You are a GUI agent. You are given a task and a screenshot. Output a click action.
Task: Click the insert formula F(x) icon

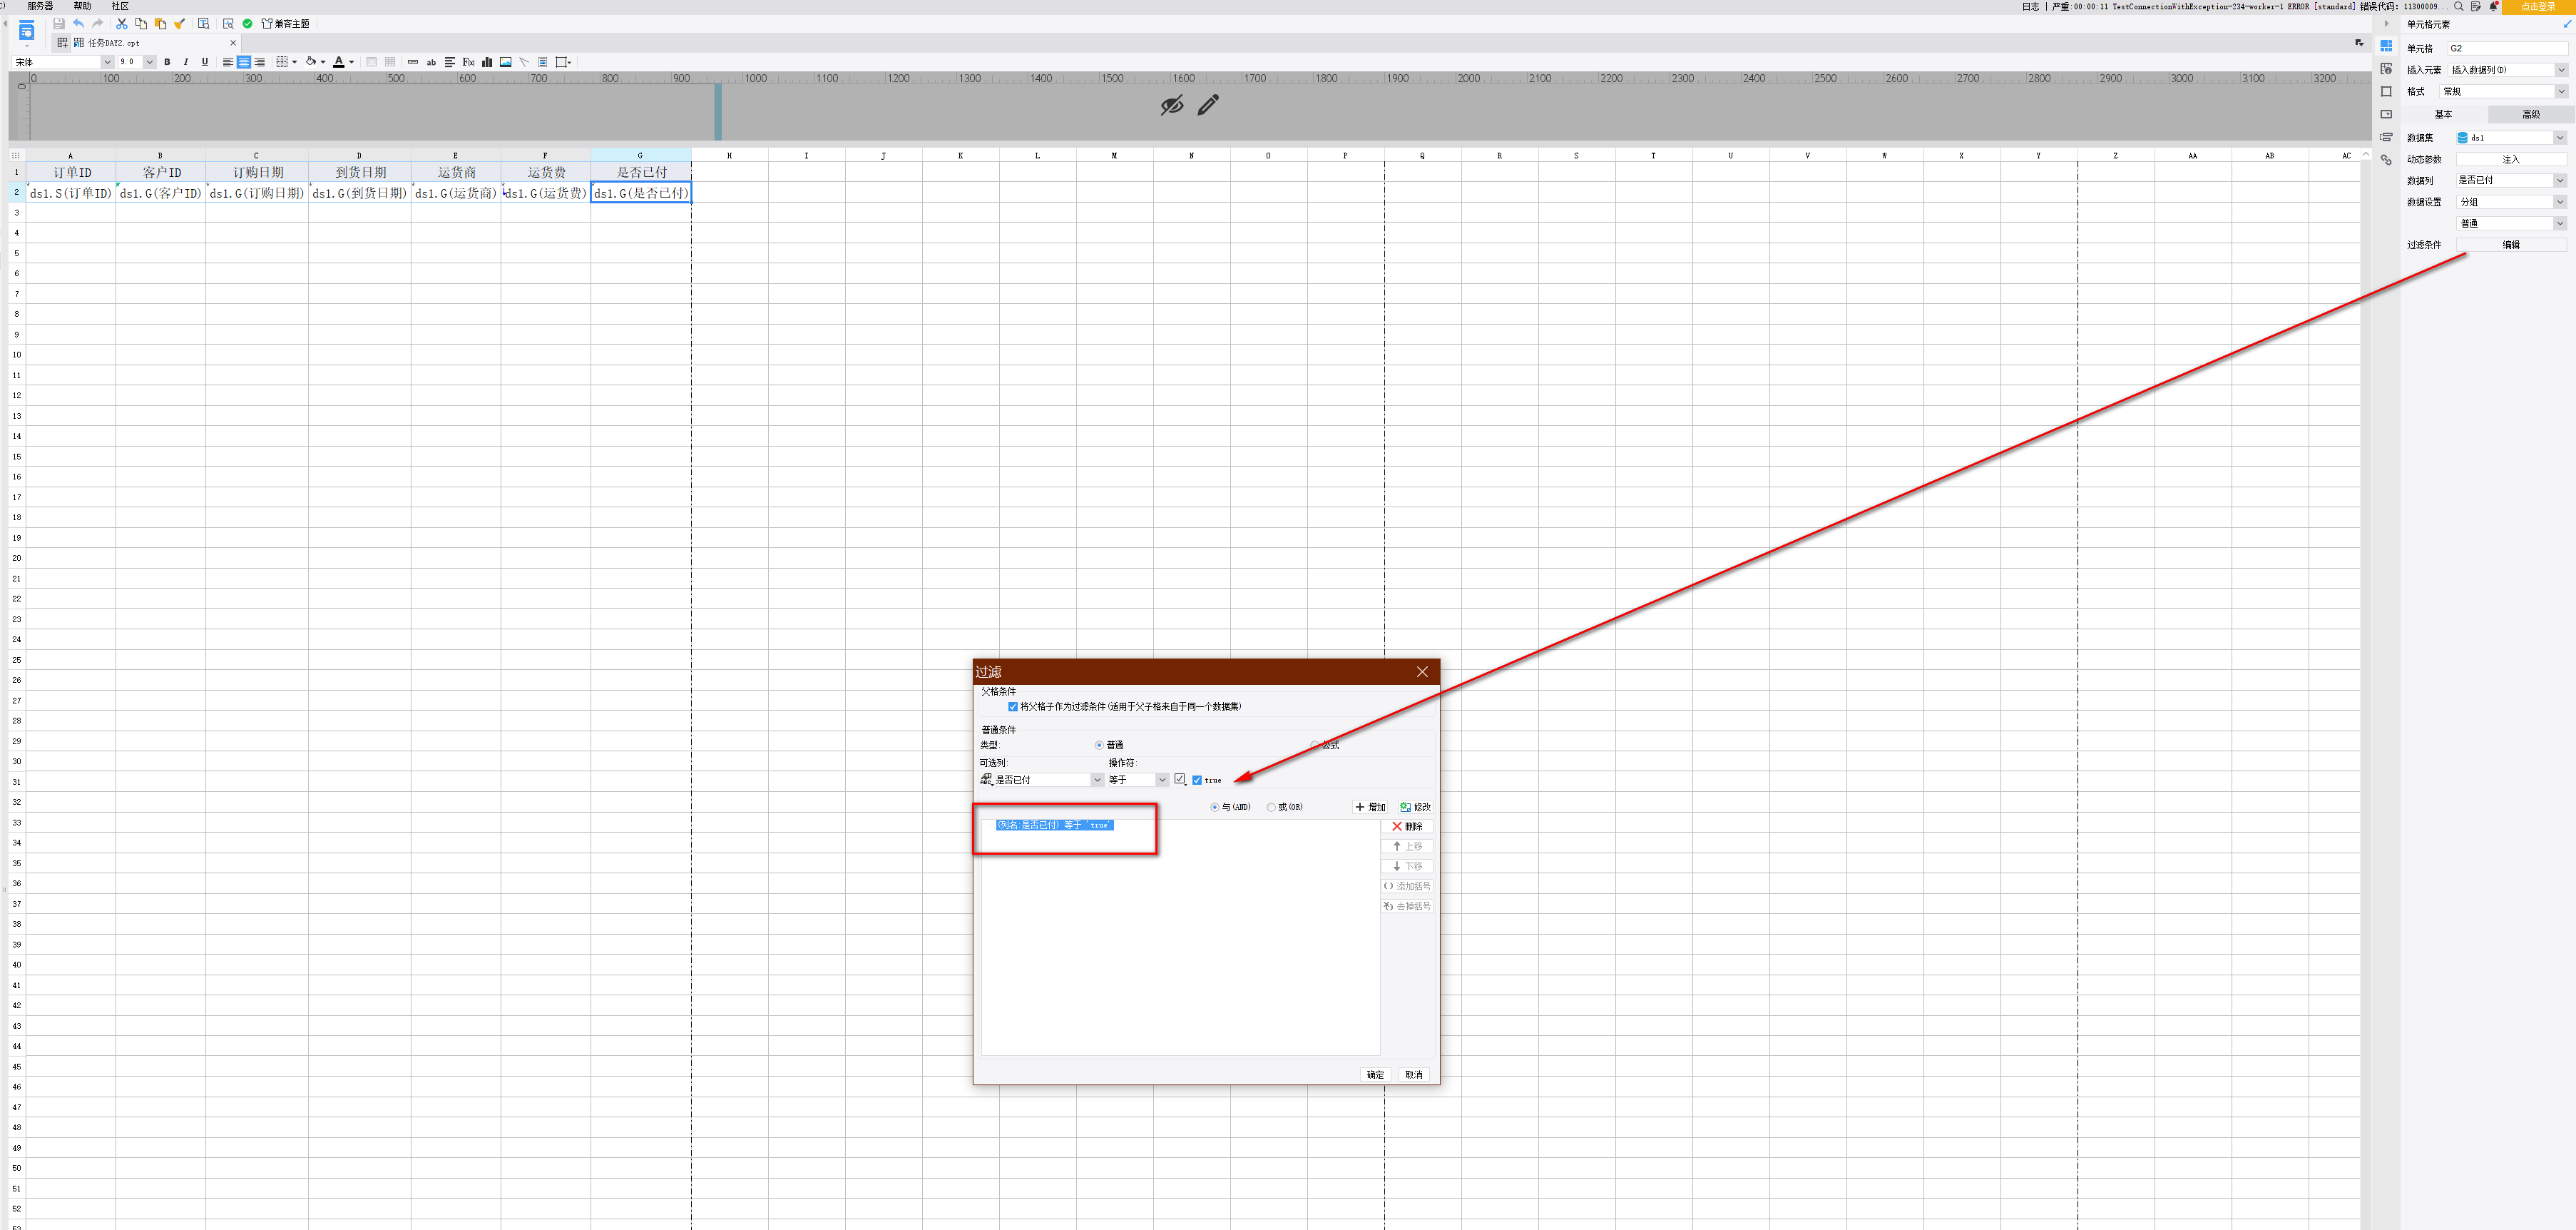[x=468, y=62]
